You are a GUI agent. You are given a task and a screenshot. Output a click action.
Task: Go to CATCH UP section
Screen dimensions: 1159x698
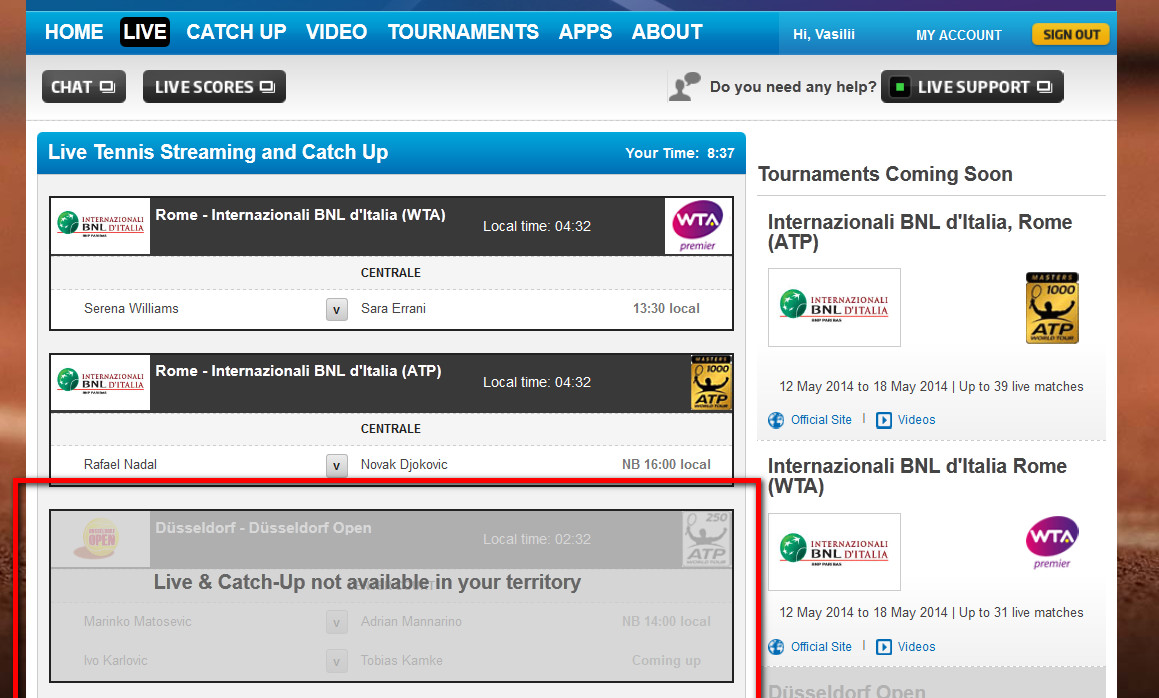[x=236, y=32]
